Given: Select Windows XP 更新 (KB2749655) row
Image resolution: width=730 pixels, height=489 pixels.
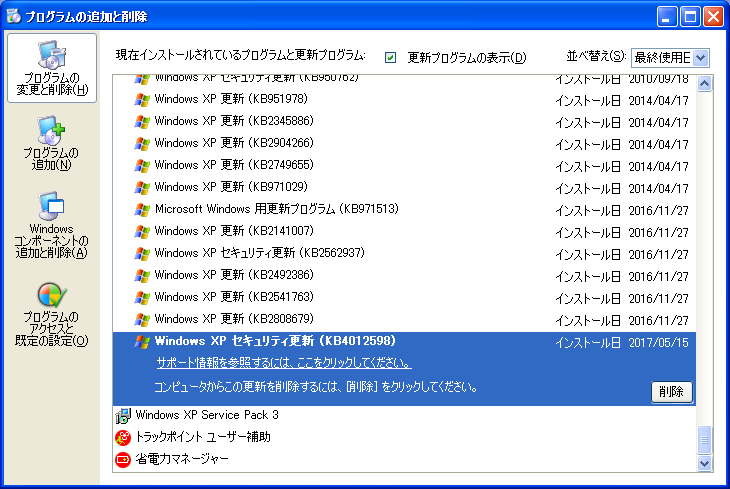Looking at the screenshot, I should click(x=404, y=165).
